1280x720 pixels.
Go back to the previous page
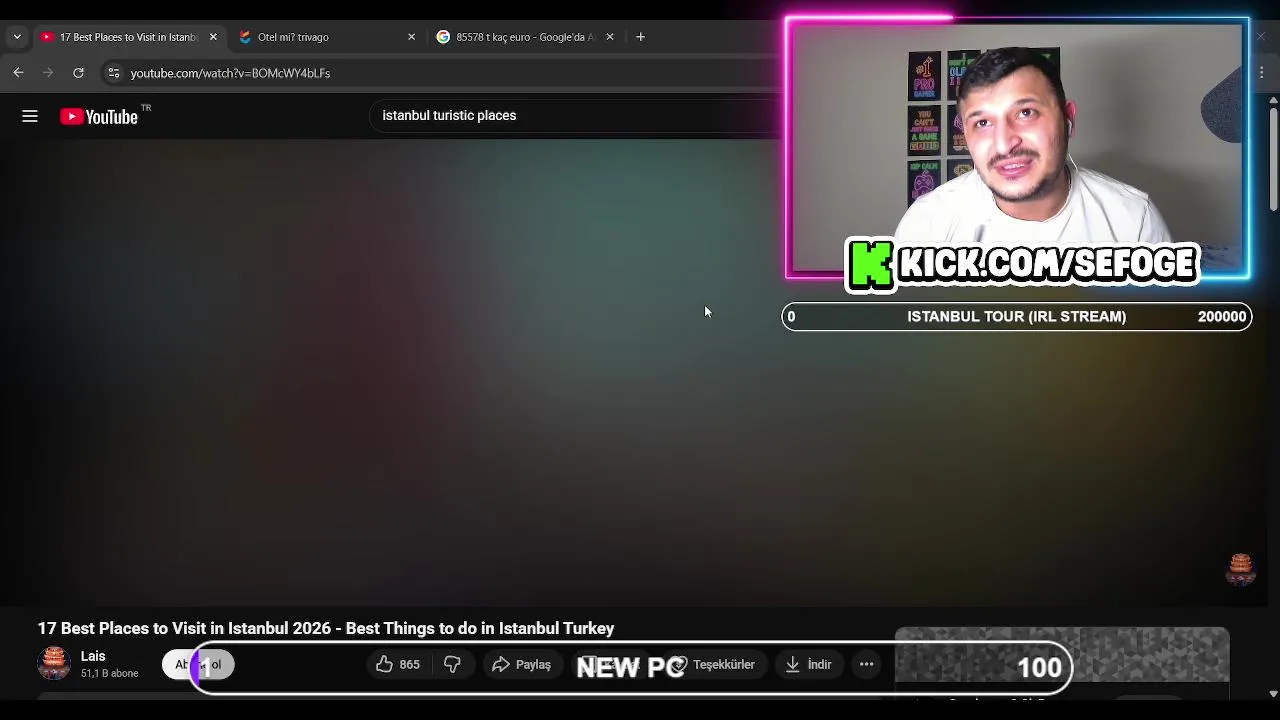tap(18, 73)
